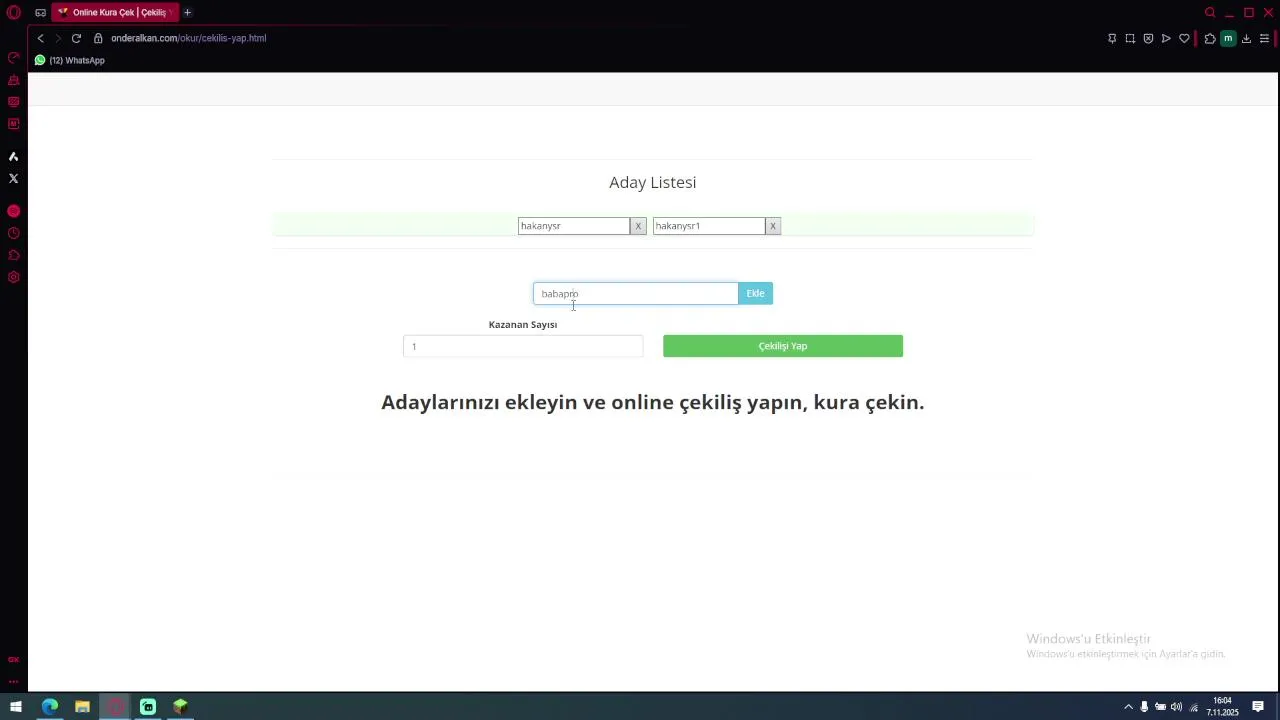1280x720 pixels.
Task: Open GX Control speedometer in sidebar
Action: (14, 58)
